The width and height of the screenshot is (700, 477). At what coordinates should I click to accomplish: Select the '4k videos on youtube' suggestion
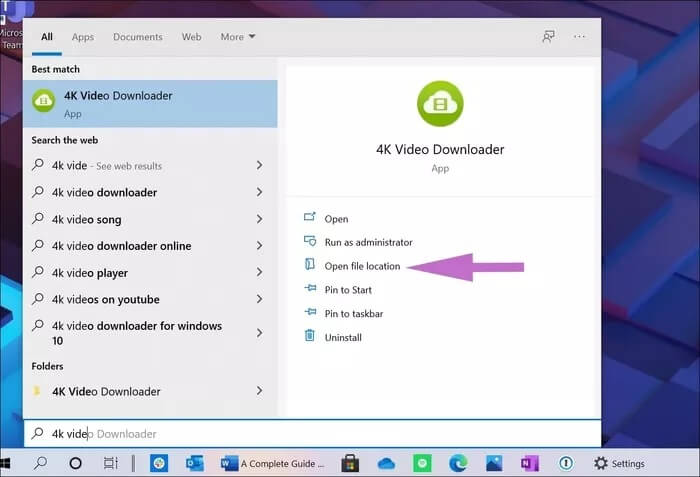[150, 299]
